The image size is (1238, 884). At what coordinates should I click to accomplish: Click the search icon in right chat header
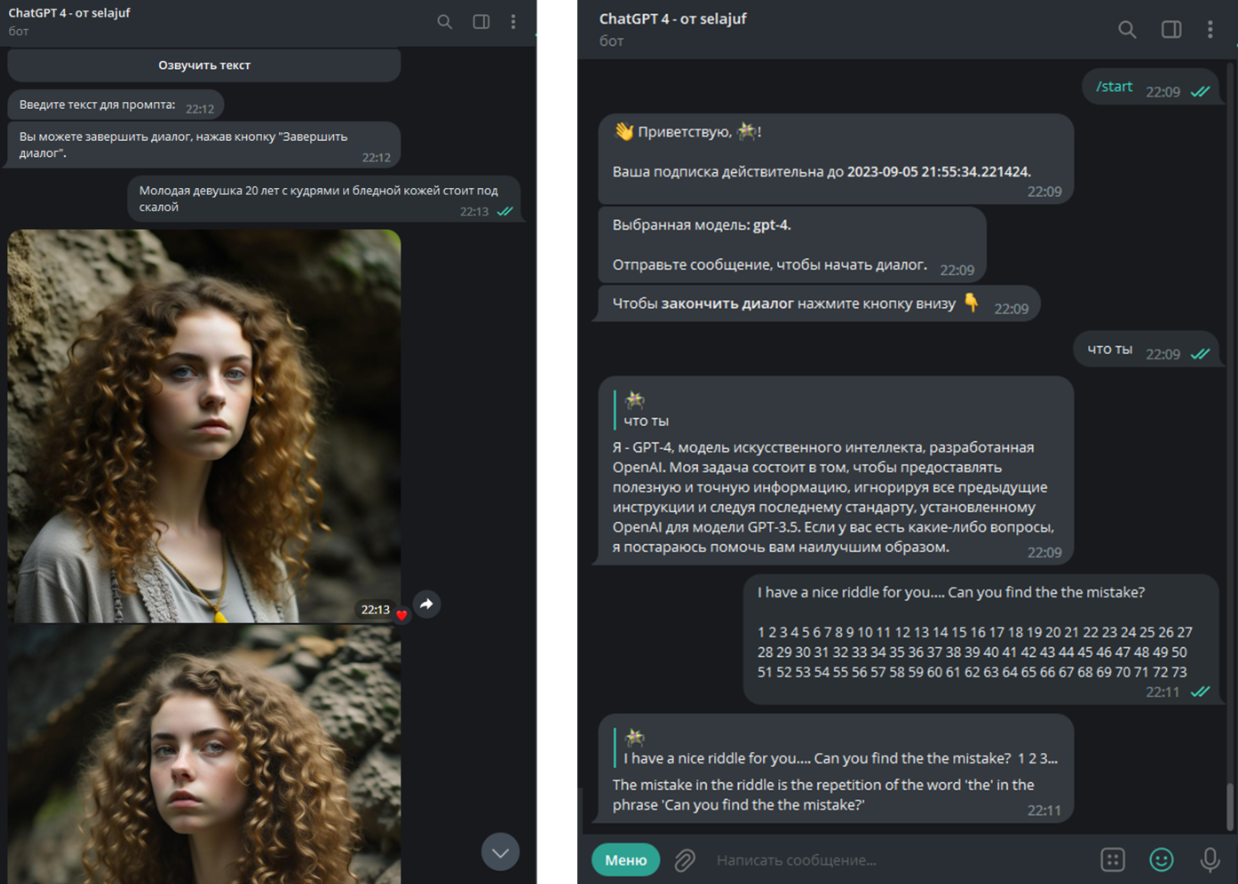[x=1127, y=30]
